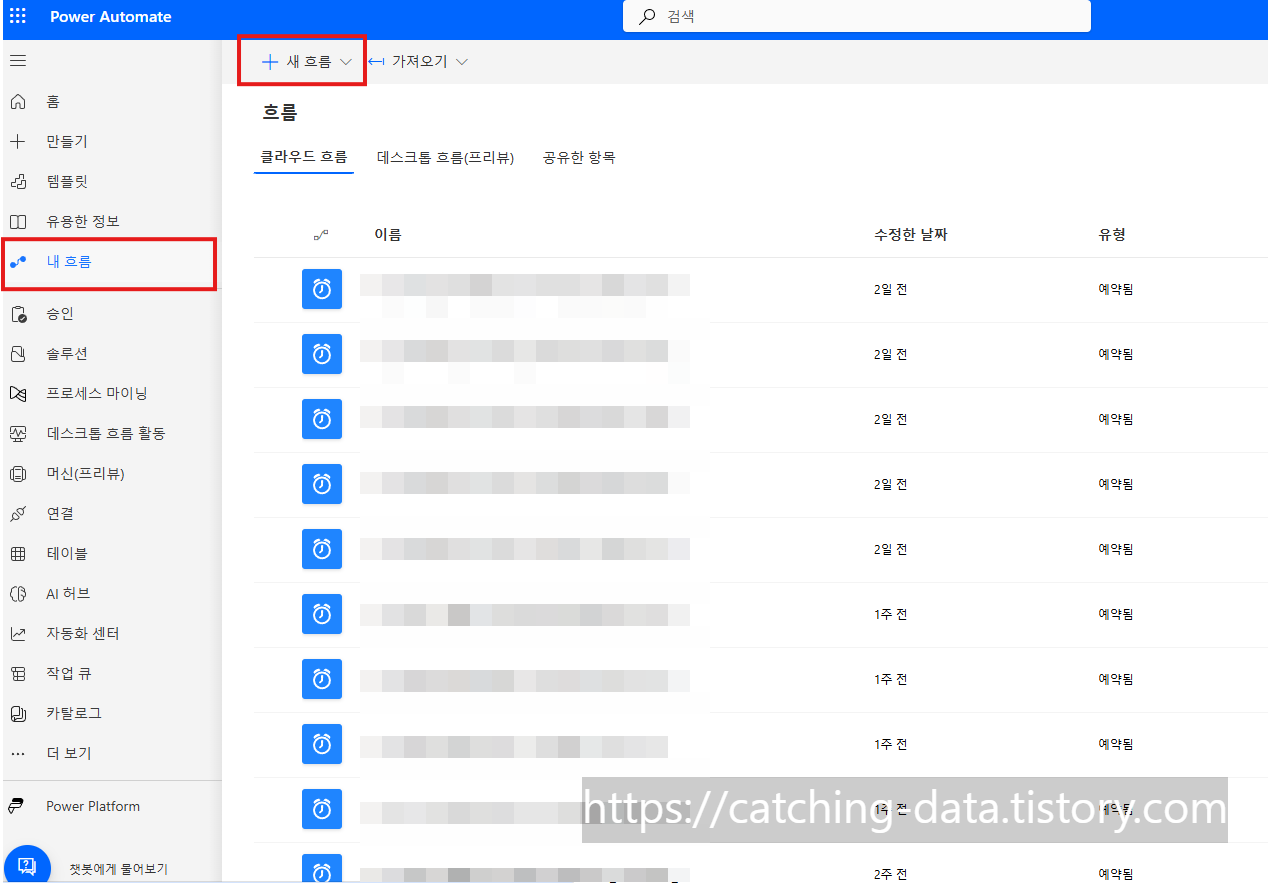Sort by the 이름 column header
The width and height of the screenshot is (1268, 883).
pos(388,235)
